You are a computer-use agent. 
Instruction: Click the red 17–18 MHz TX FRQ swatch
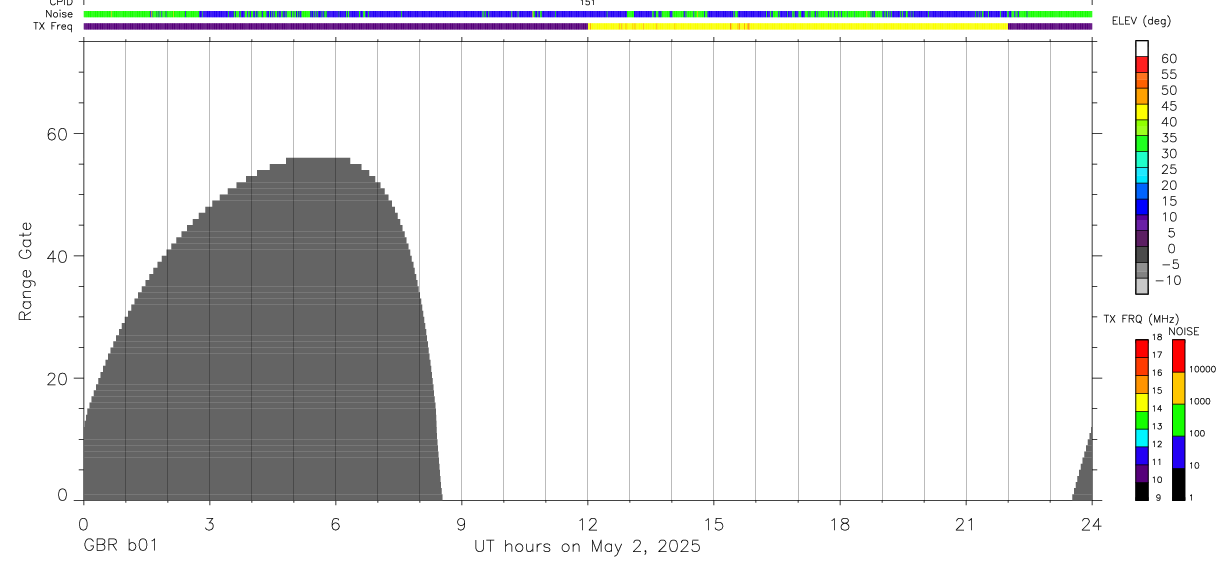pyautogui.click(x=1142, y=347)
